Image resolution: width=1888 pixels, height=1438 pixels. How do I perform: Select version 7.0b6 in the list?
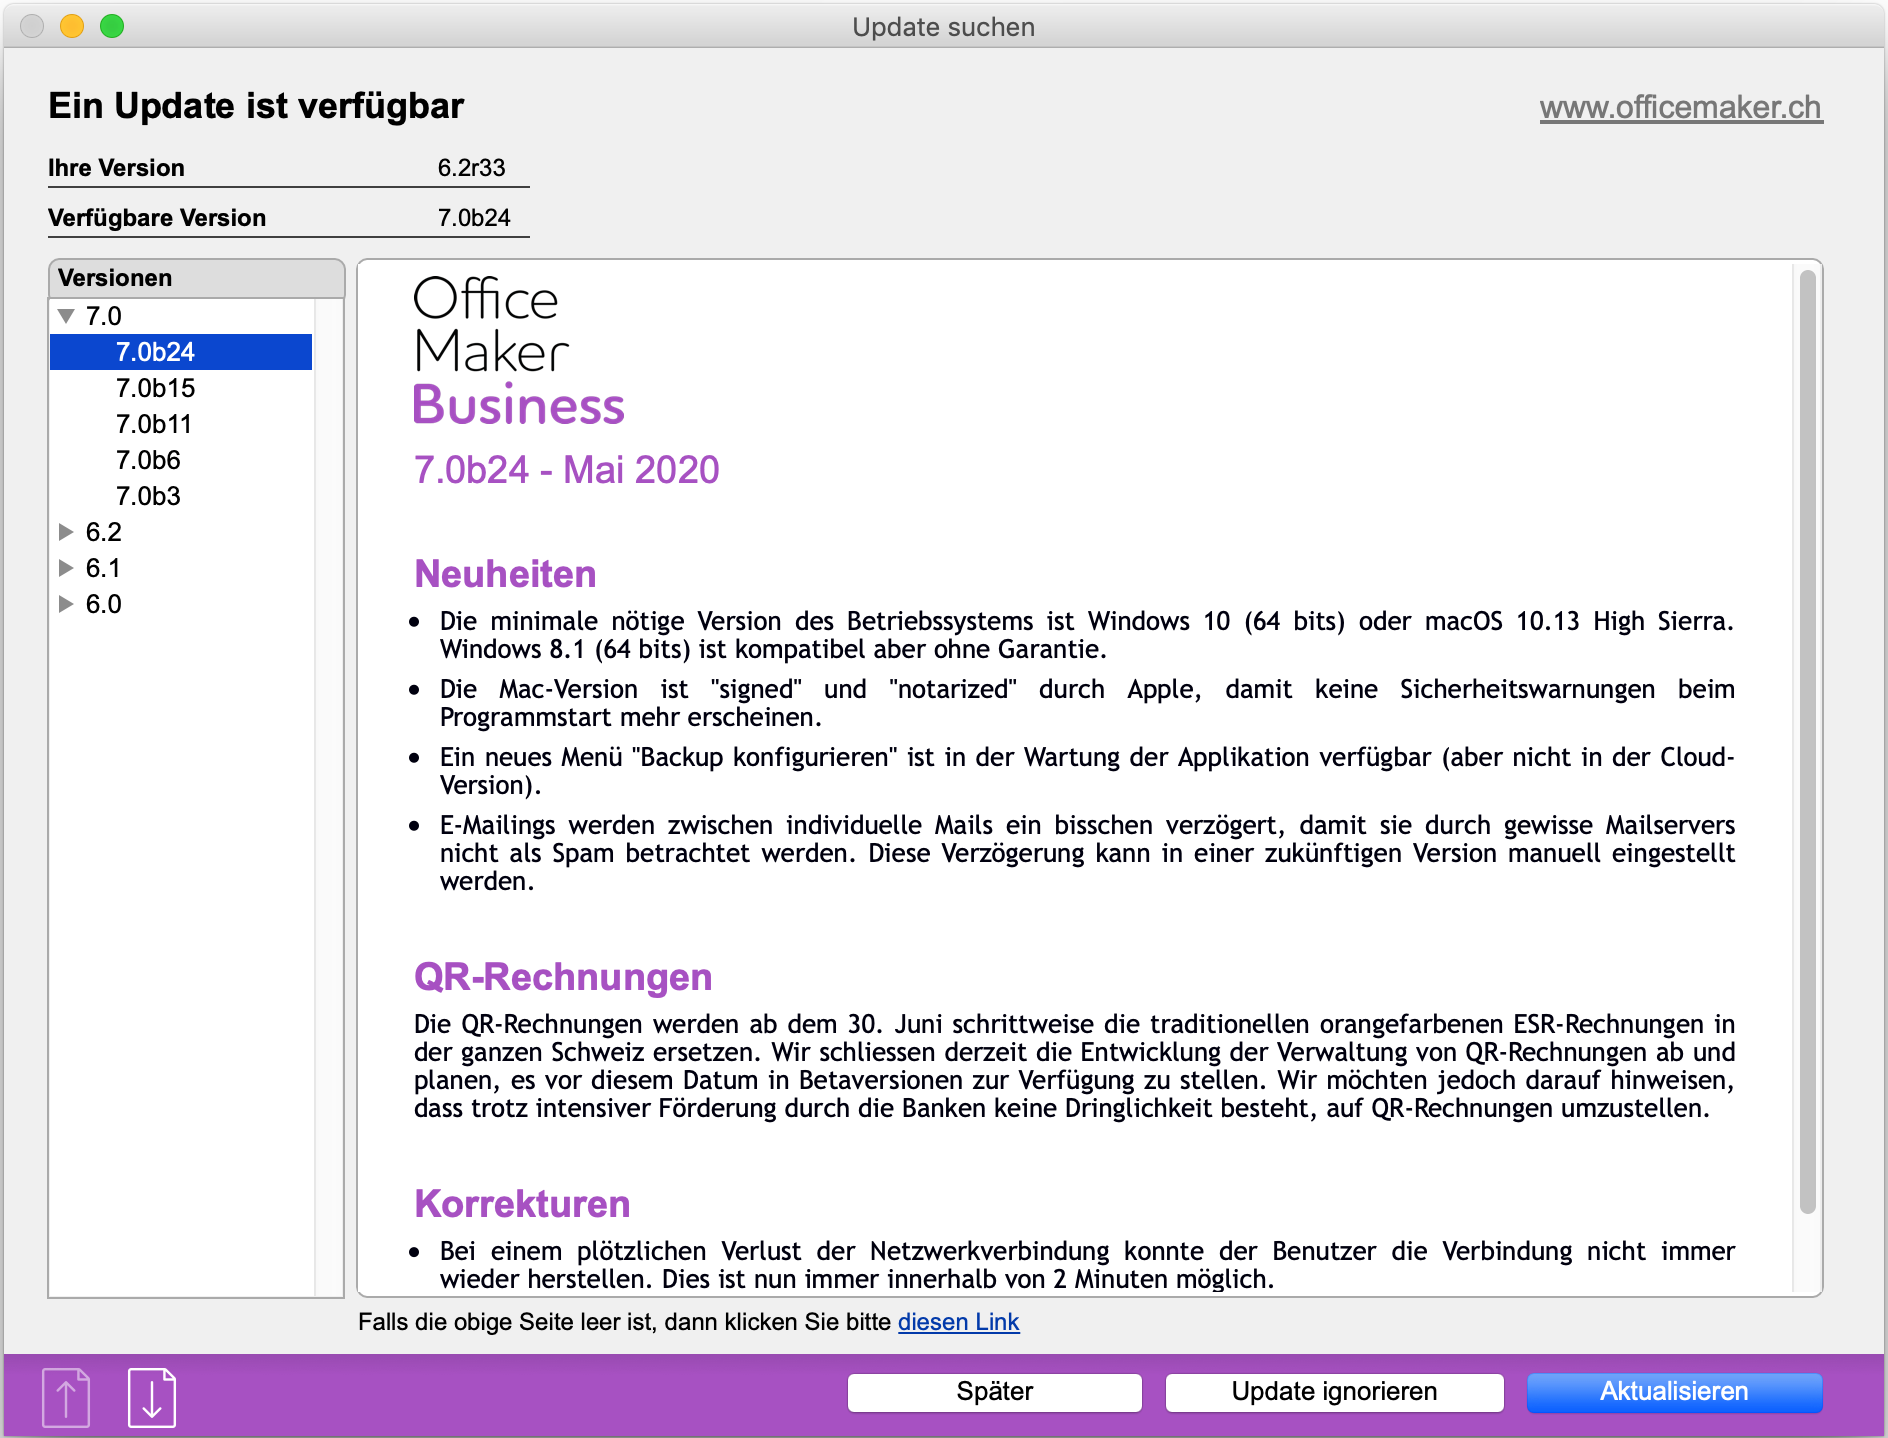pos(181,460)
